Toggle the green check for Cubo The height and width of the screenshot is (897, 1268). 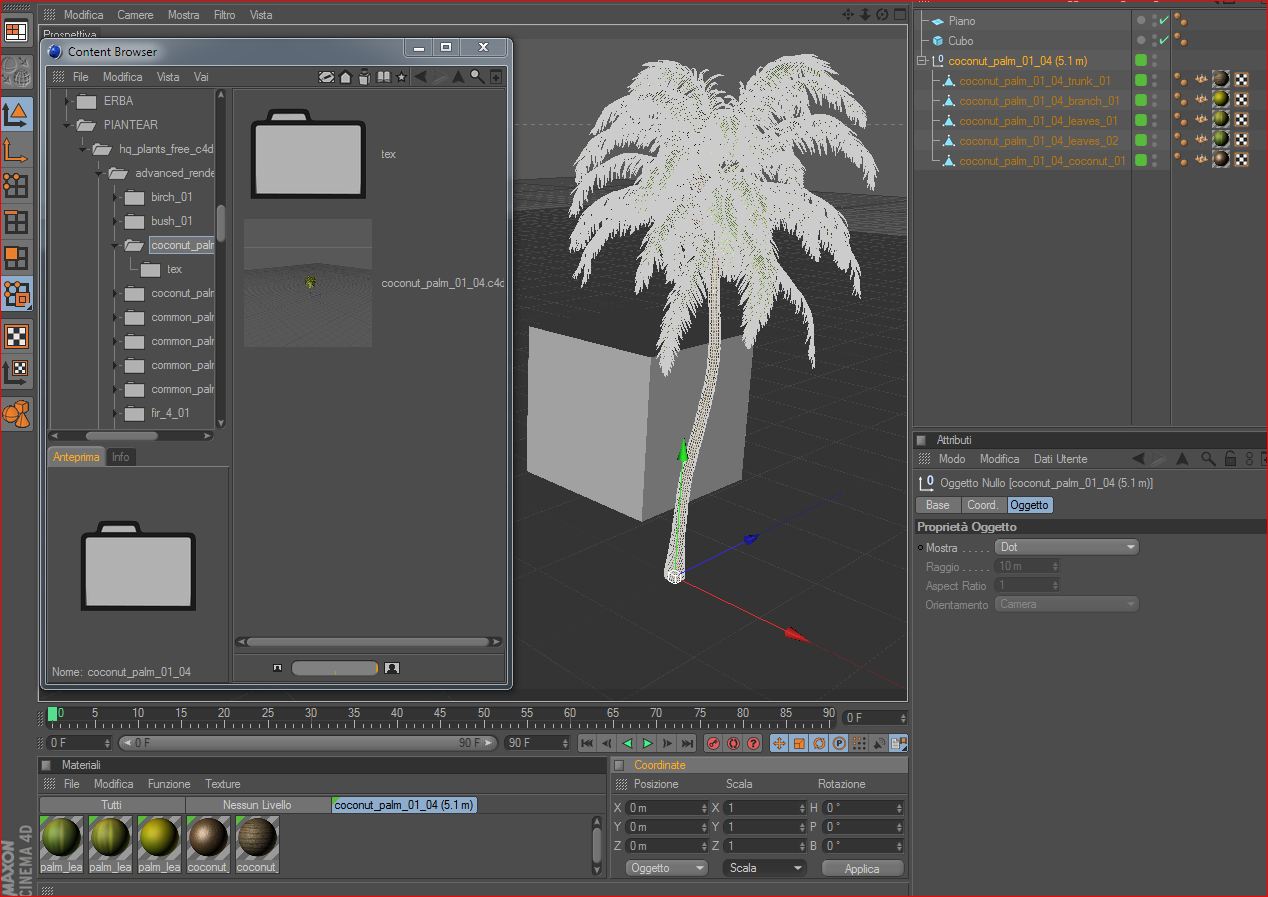[1164, 41]
